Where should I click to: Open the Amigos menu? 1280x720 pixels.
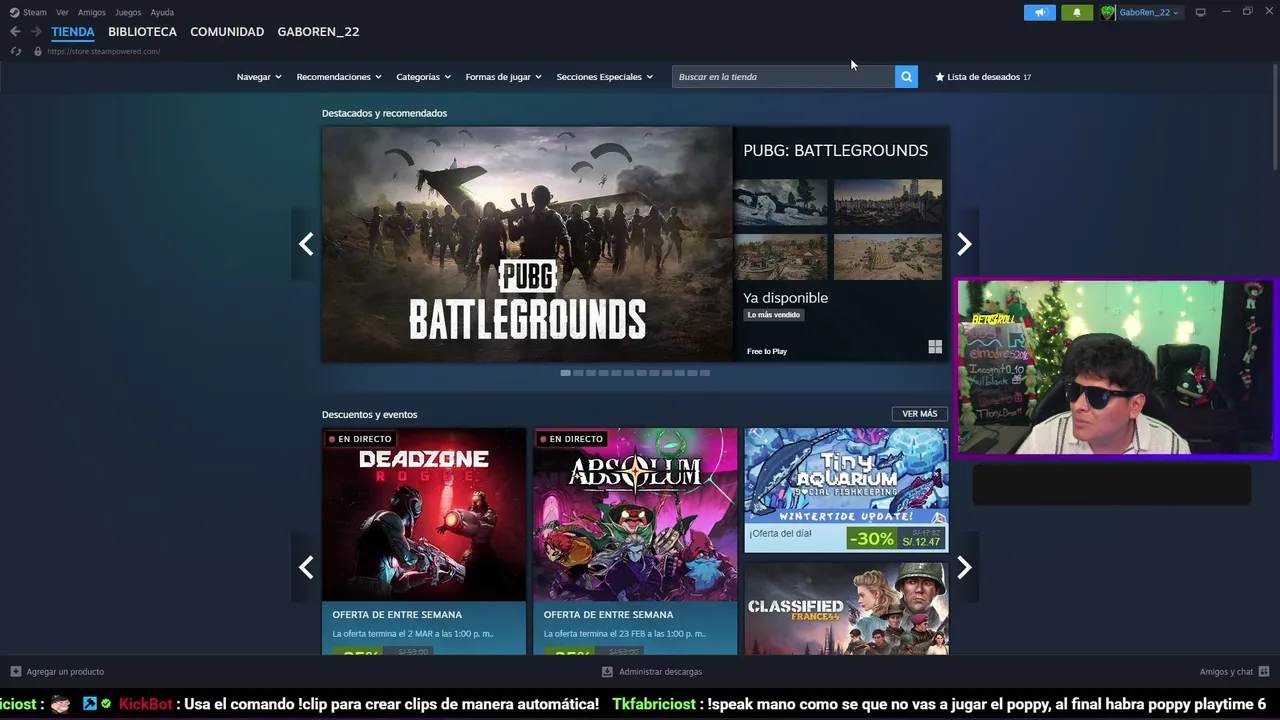click(92, 12)
